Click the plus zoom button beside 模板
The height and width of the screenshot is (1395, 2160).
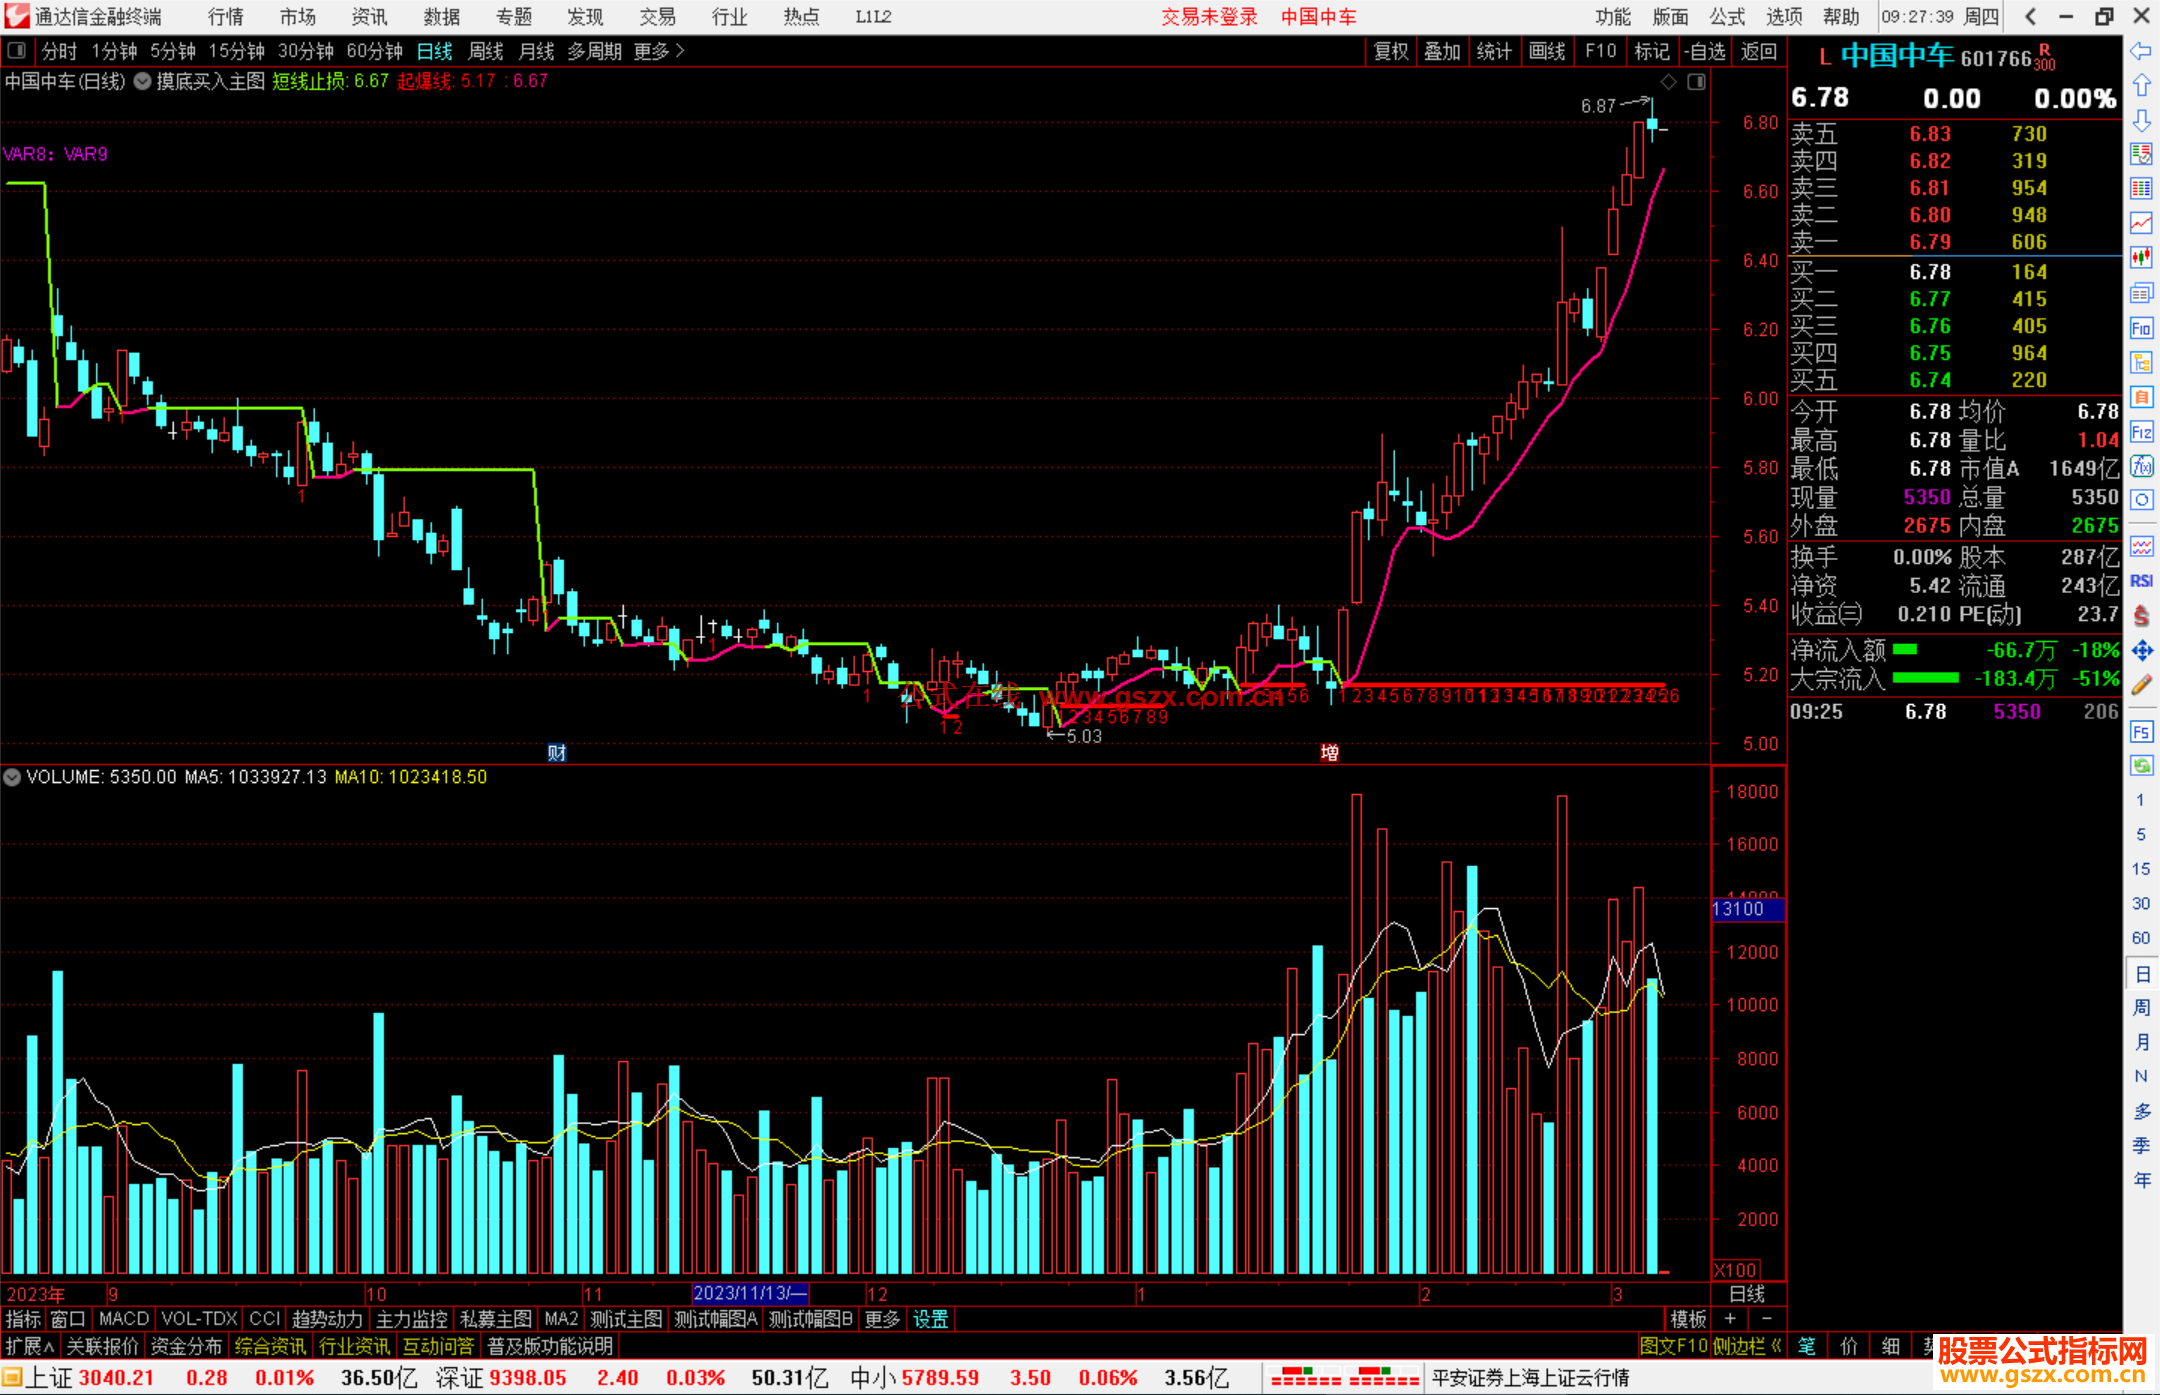click(1730, 1319)
